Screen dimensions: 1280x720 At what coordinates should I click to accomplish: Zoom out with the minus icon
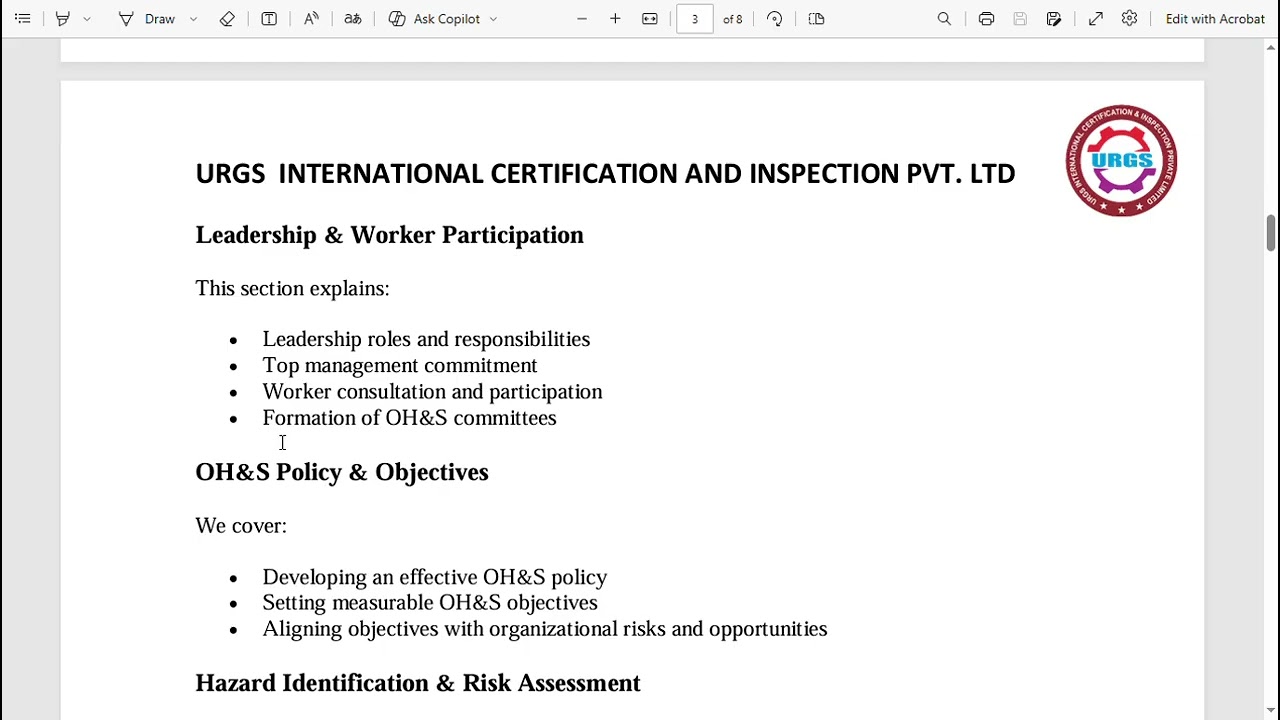click(x=581, y=19)
